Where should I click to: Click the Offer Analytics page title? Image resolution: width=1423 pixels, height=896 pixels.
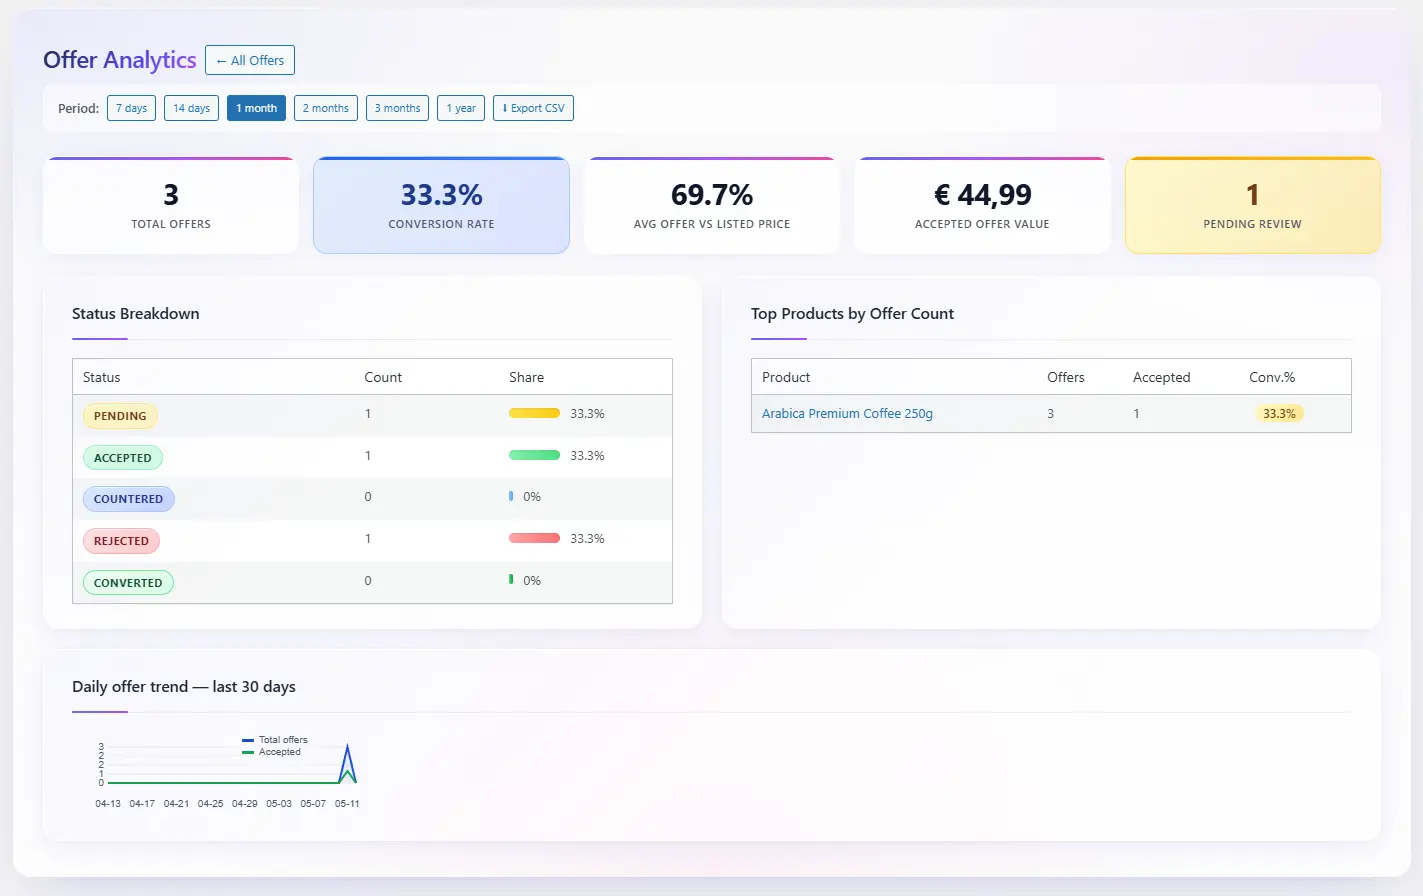(120, 60)
